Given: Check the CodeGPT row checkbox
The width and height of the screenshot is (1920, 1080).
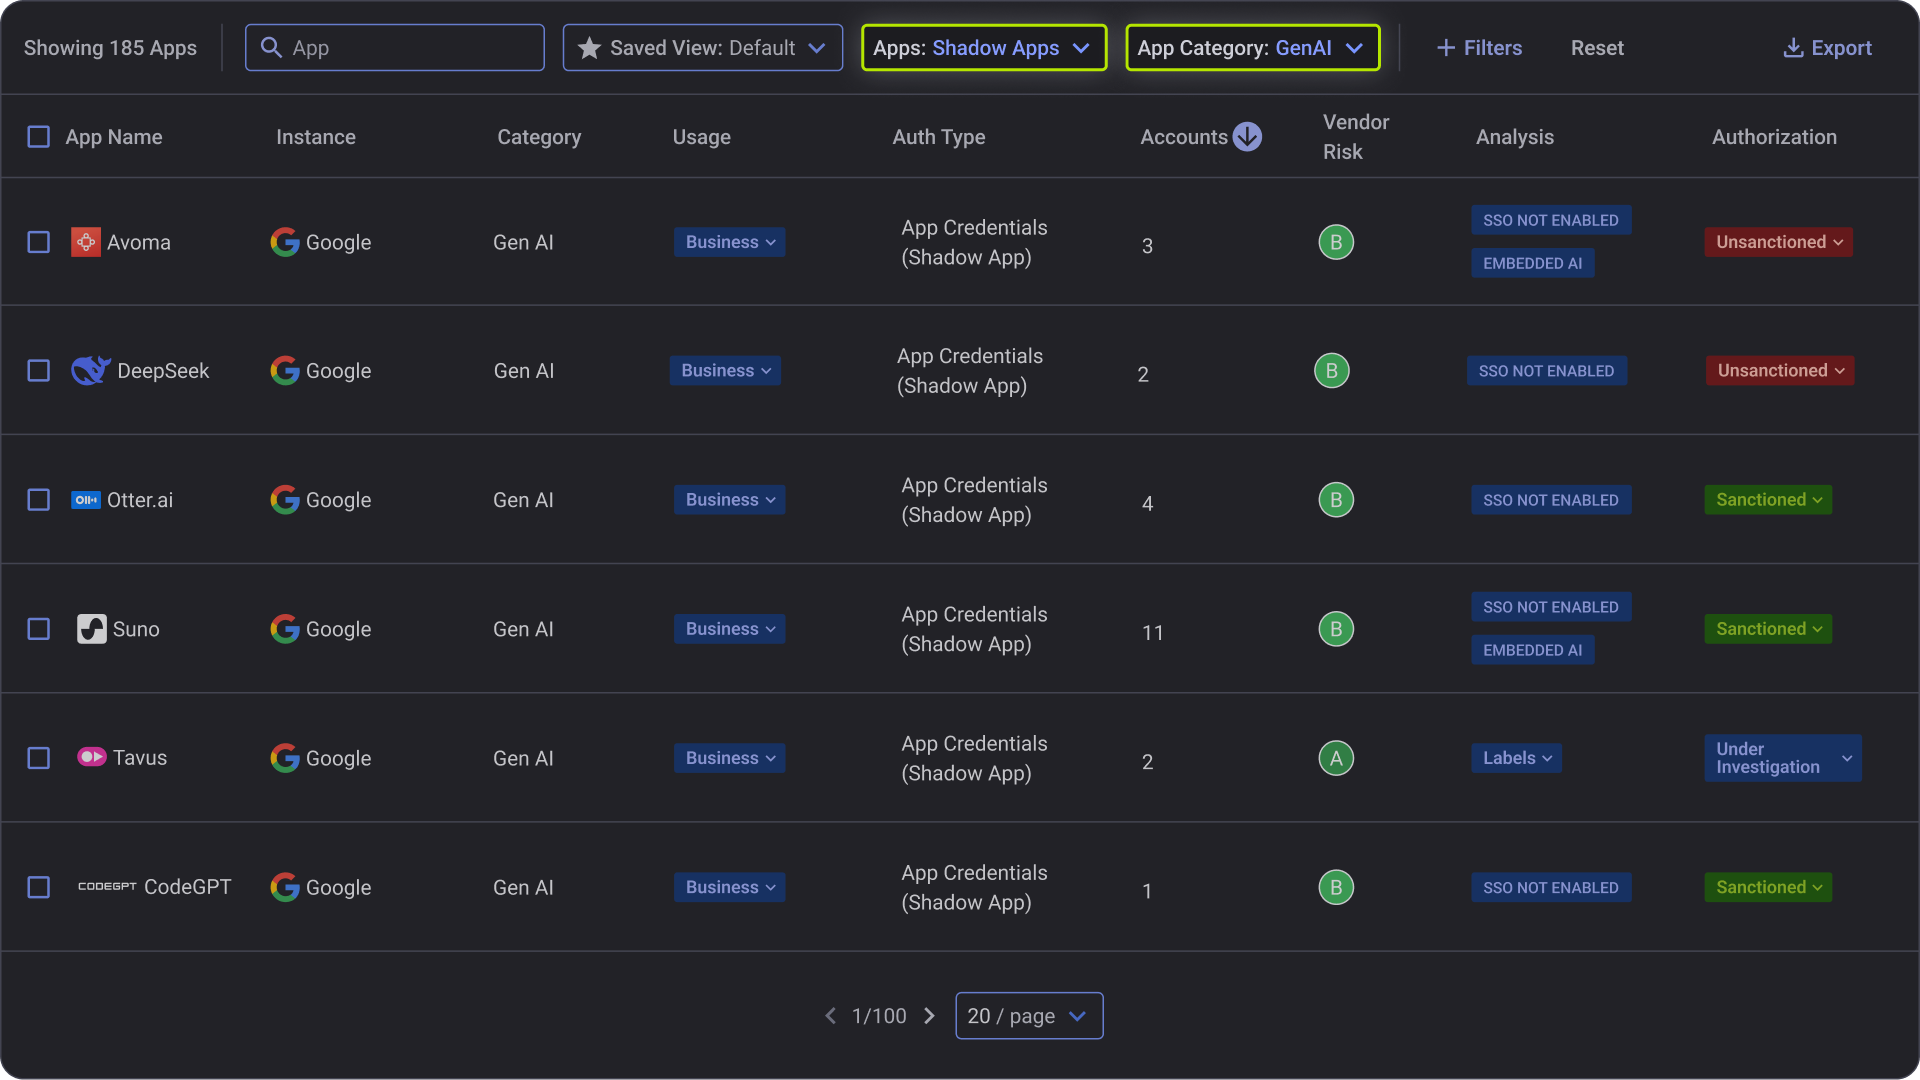Looking at the screenshot, I should 38,887.
